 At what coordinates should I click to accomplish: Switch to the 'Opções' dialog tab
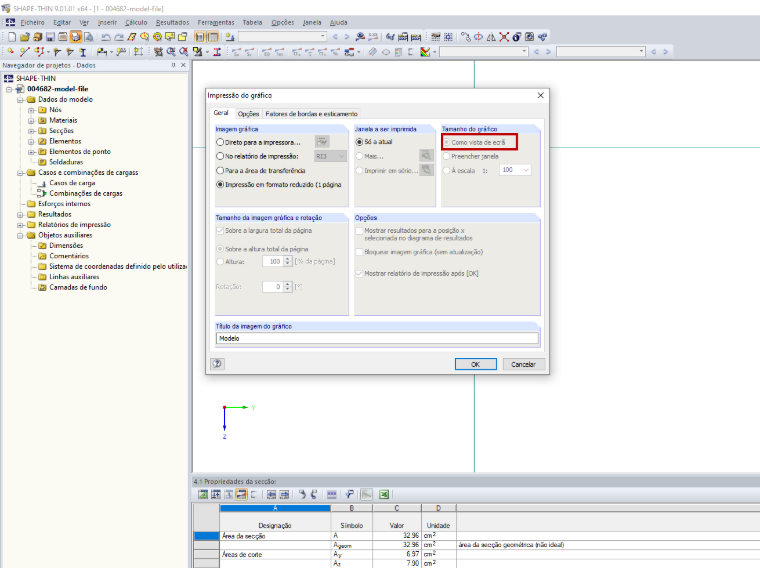pos(248,114)
